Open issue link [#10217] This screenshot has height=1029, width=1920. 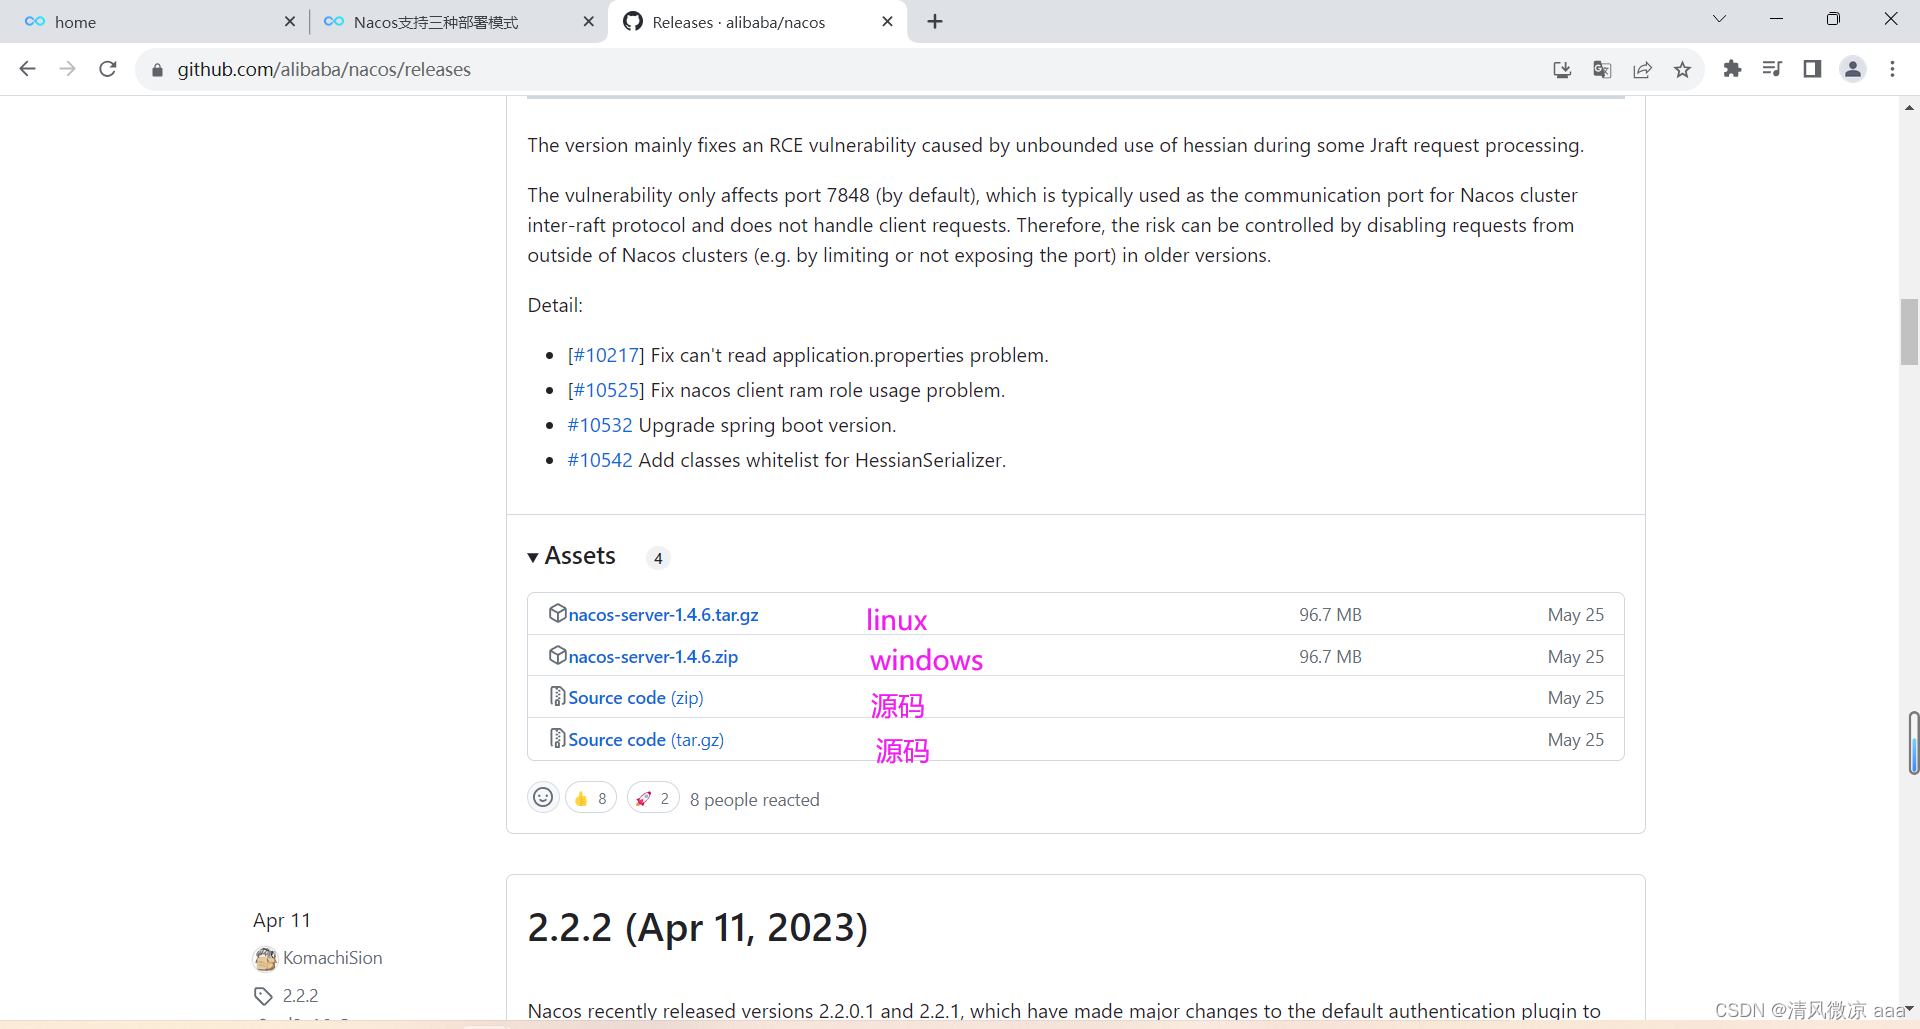(606, 355)
